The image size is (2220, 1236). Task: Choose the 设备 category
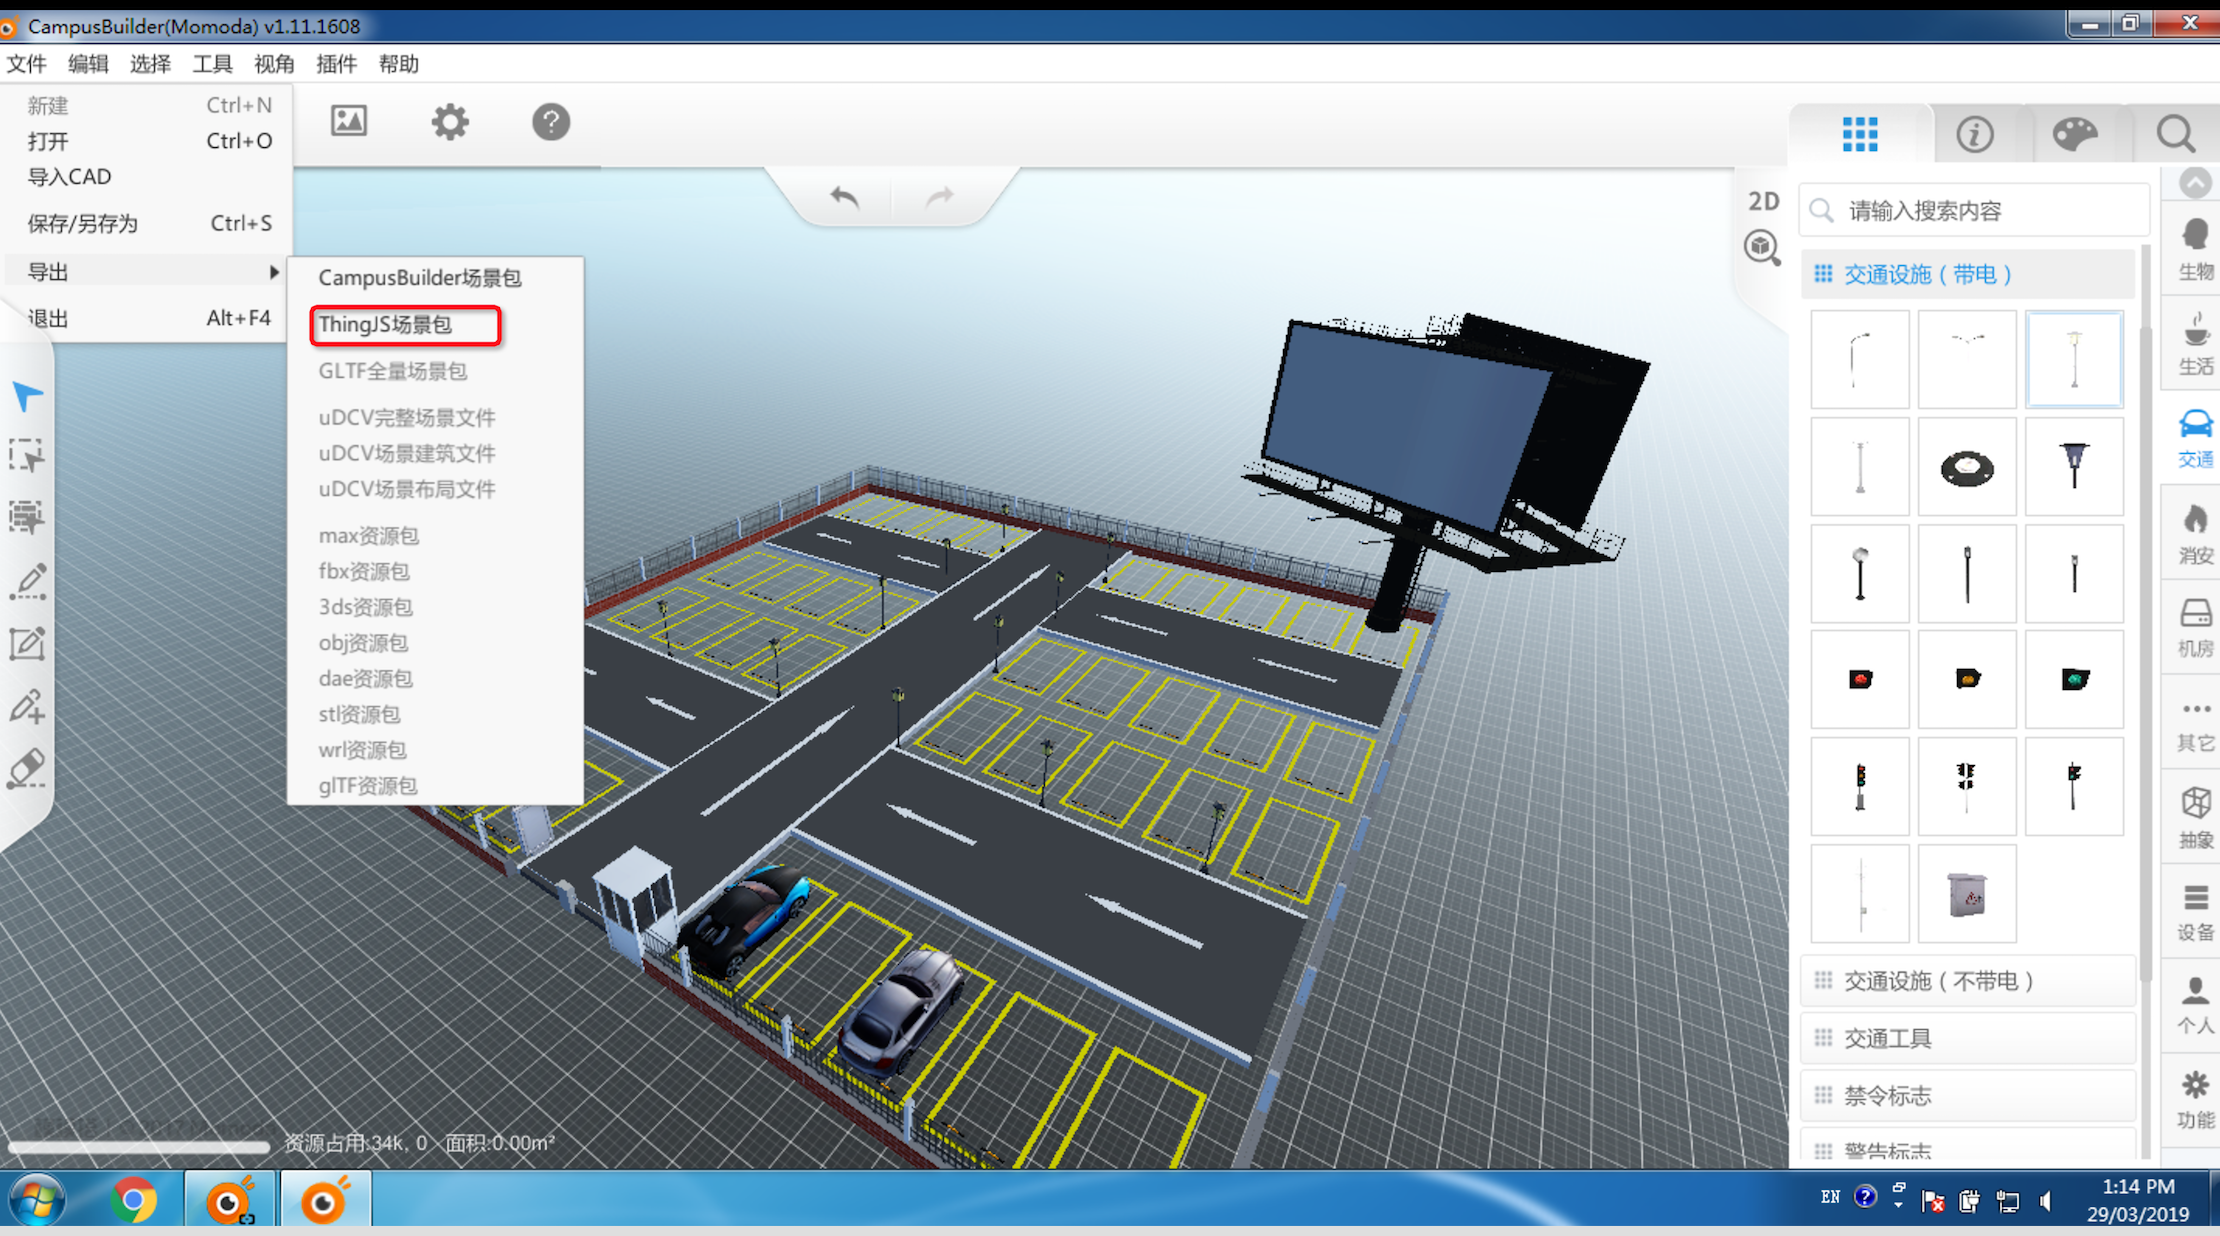(2196, 912)
